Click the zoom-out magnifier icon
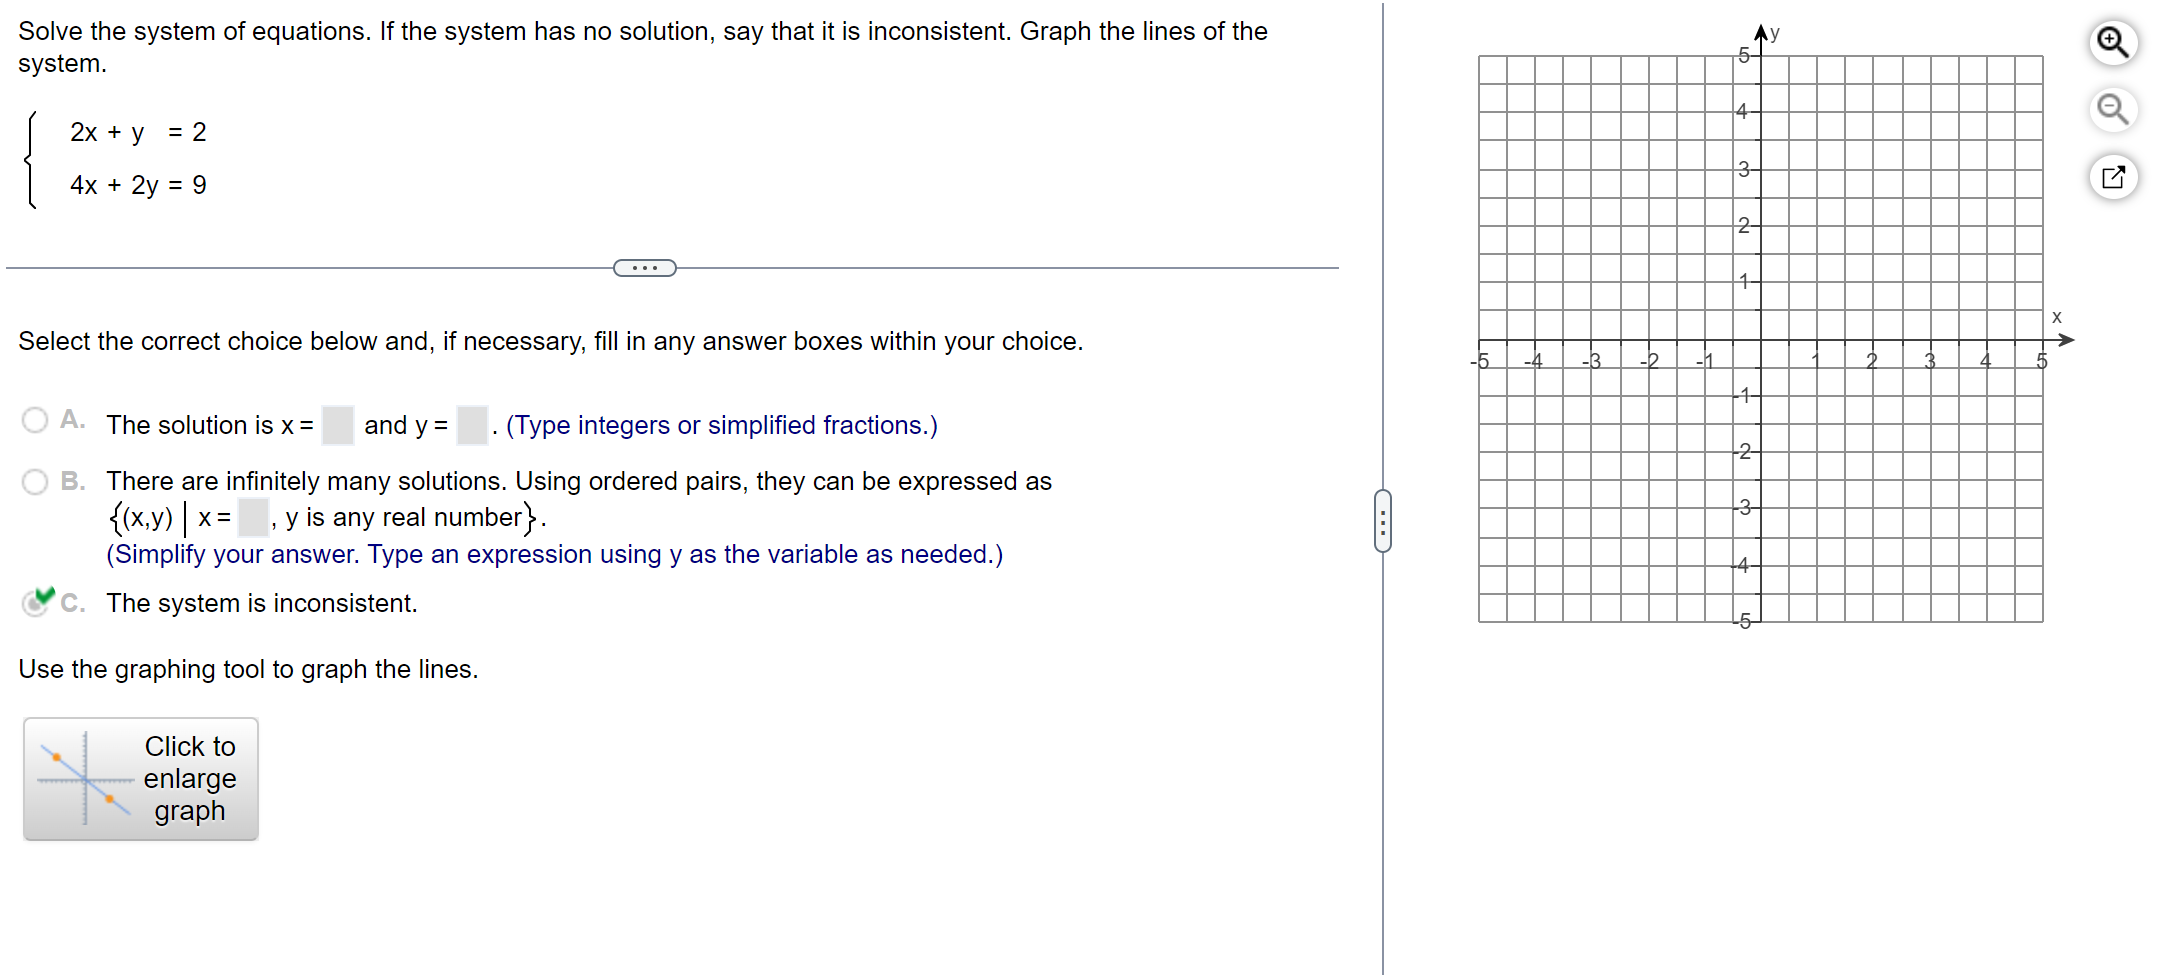The height and width of the screenshot is (975, 2168). coord(2112,110)
